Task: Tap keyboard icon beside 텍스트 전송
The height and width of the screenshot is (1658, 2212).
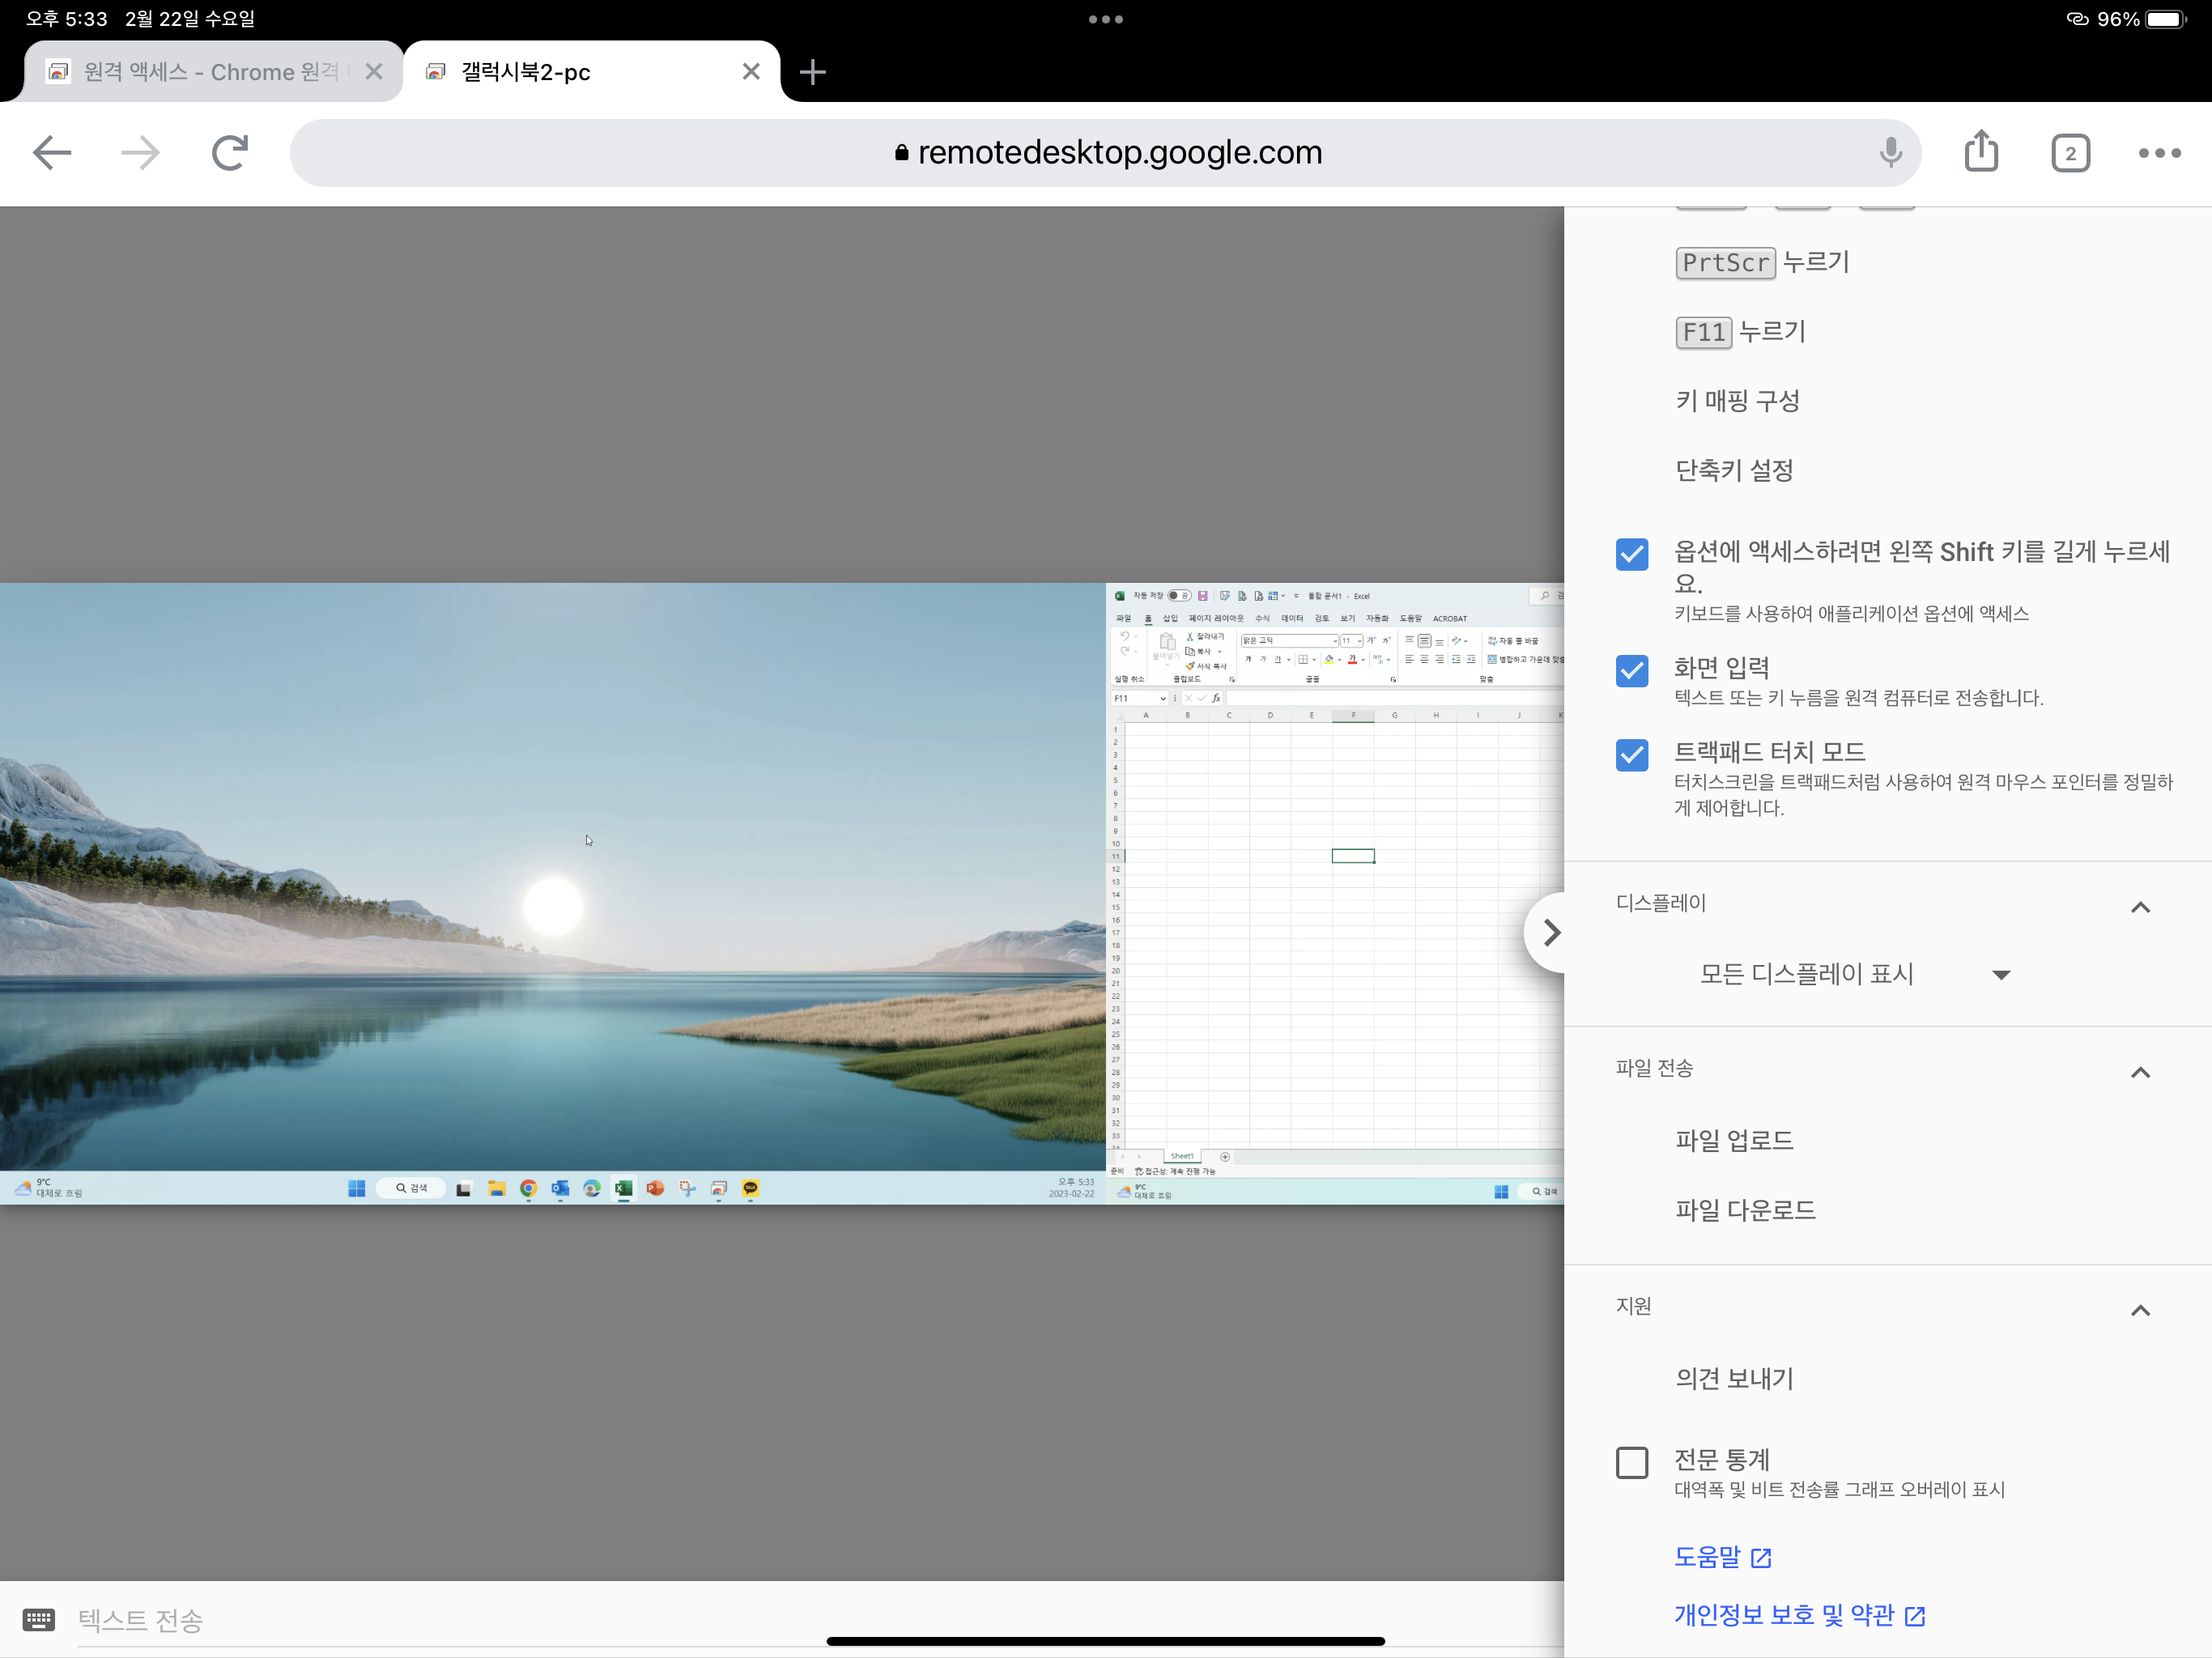Action: tap(39, 1618)
